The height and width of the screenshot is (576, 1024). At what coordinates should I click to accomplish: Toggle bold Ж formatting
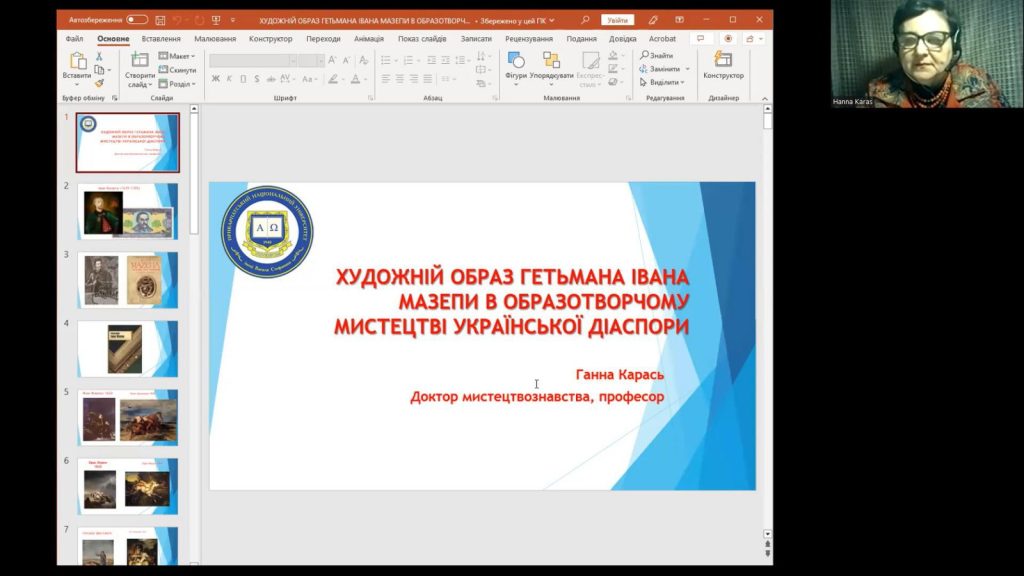tap(215, 79)
